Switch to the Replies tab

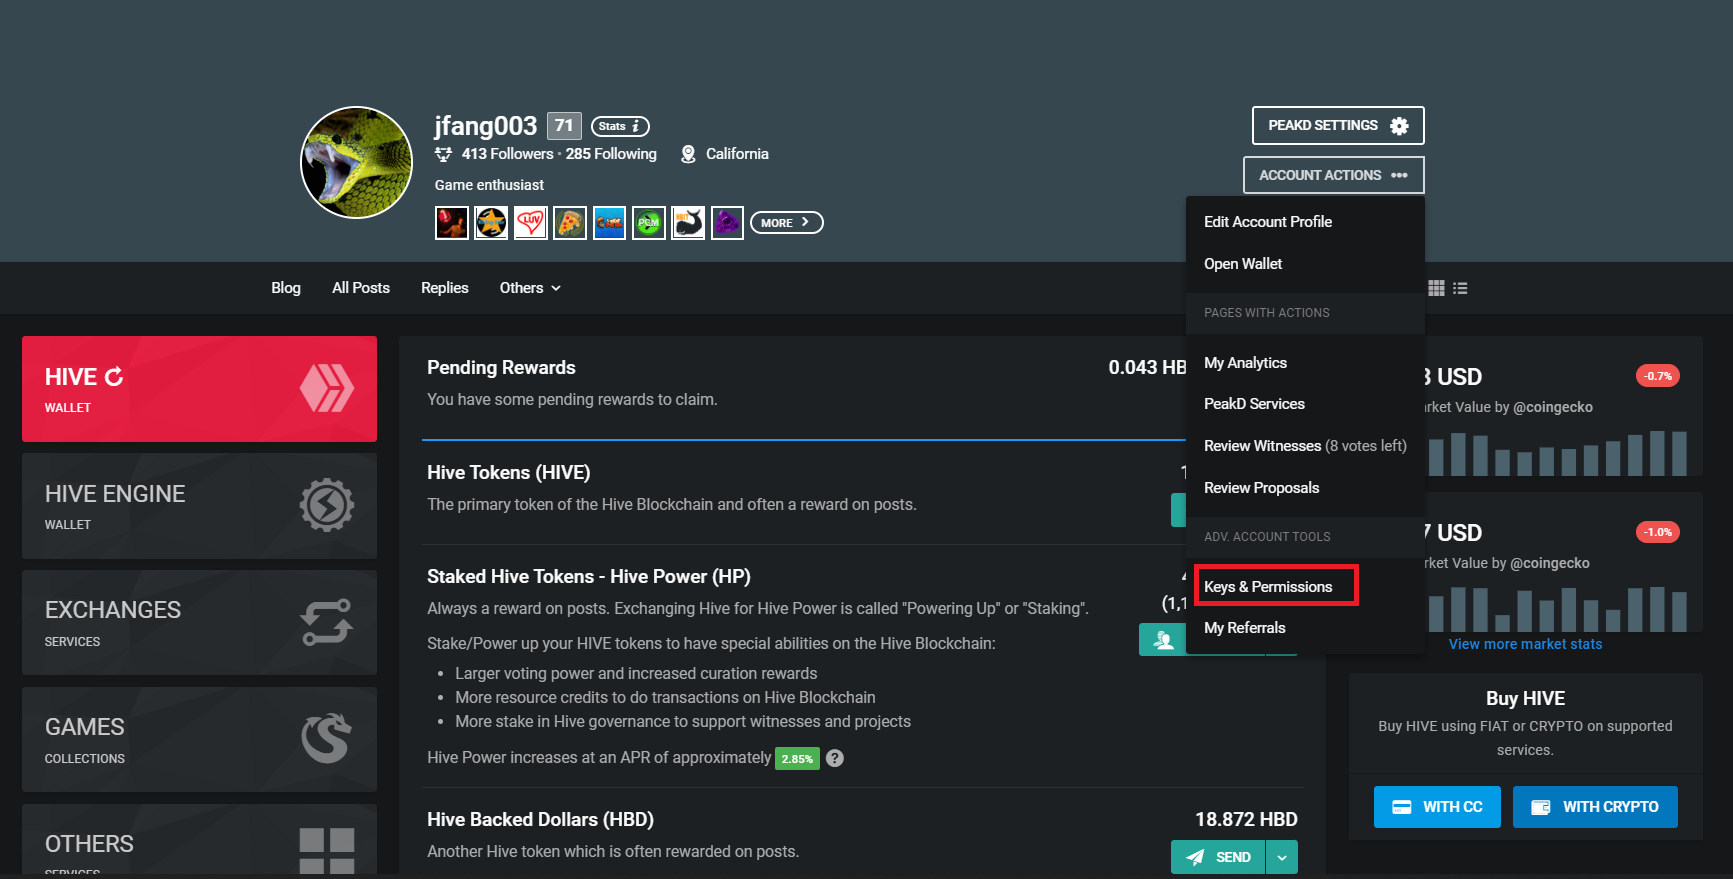(445, 288)
